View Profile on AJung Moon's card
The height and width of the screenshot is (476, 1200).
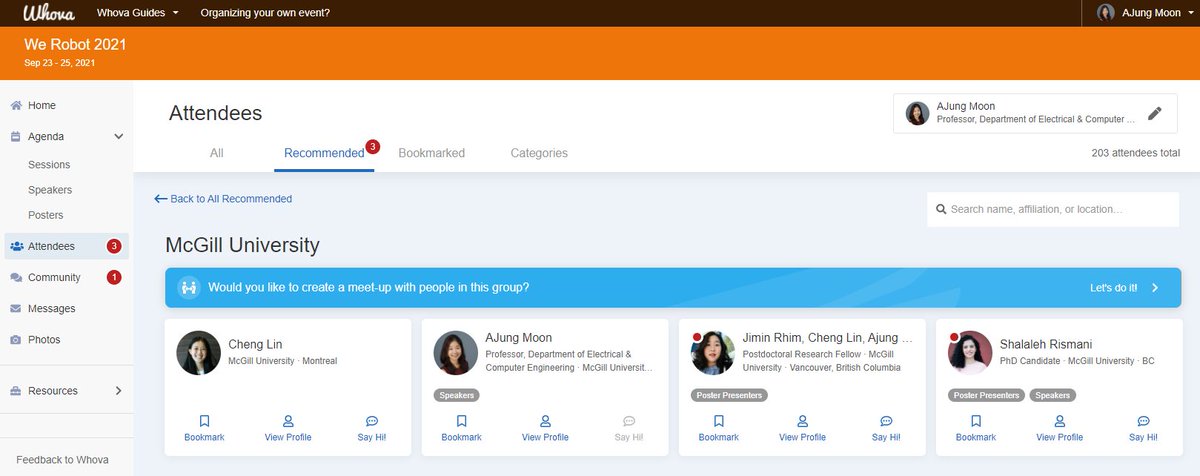click(545, 428)
